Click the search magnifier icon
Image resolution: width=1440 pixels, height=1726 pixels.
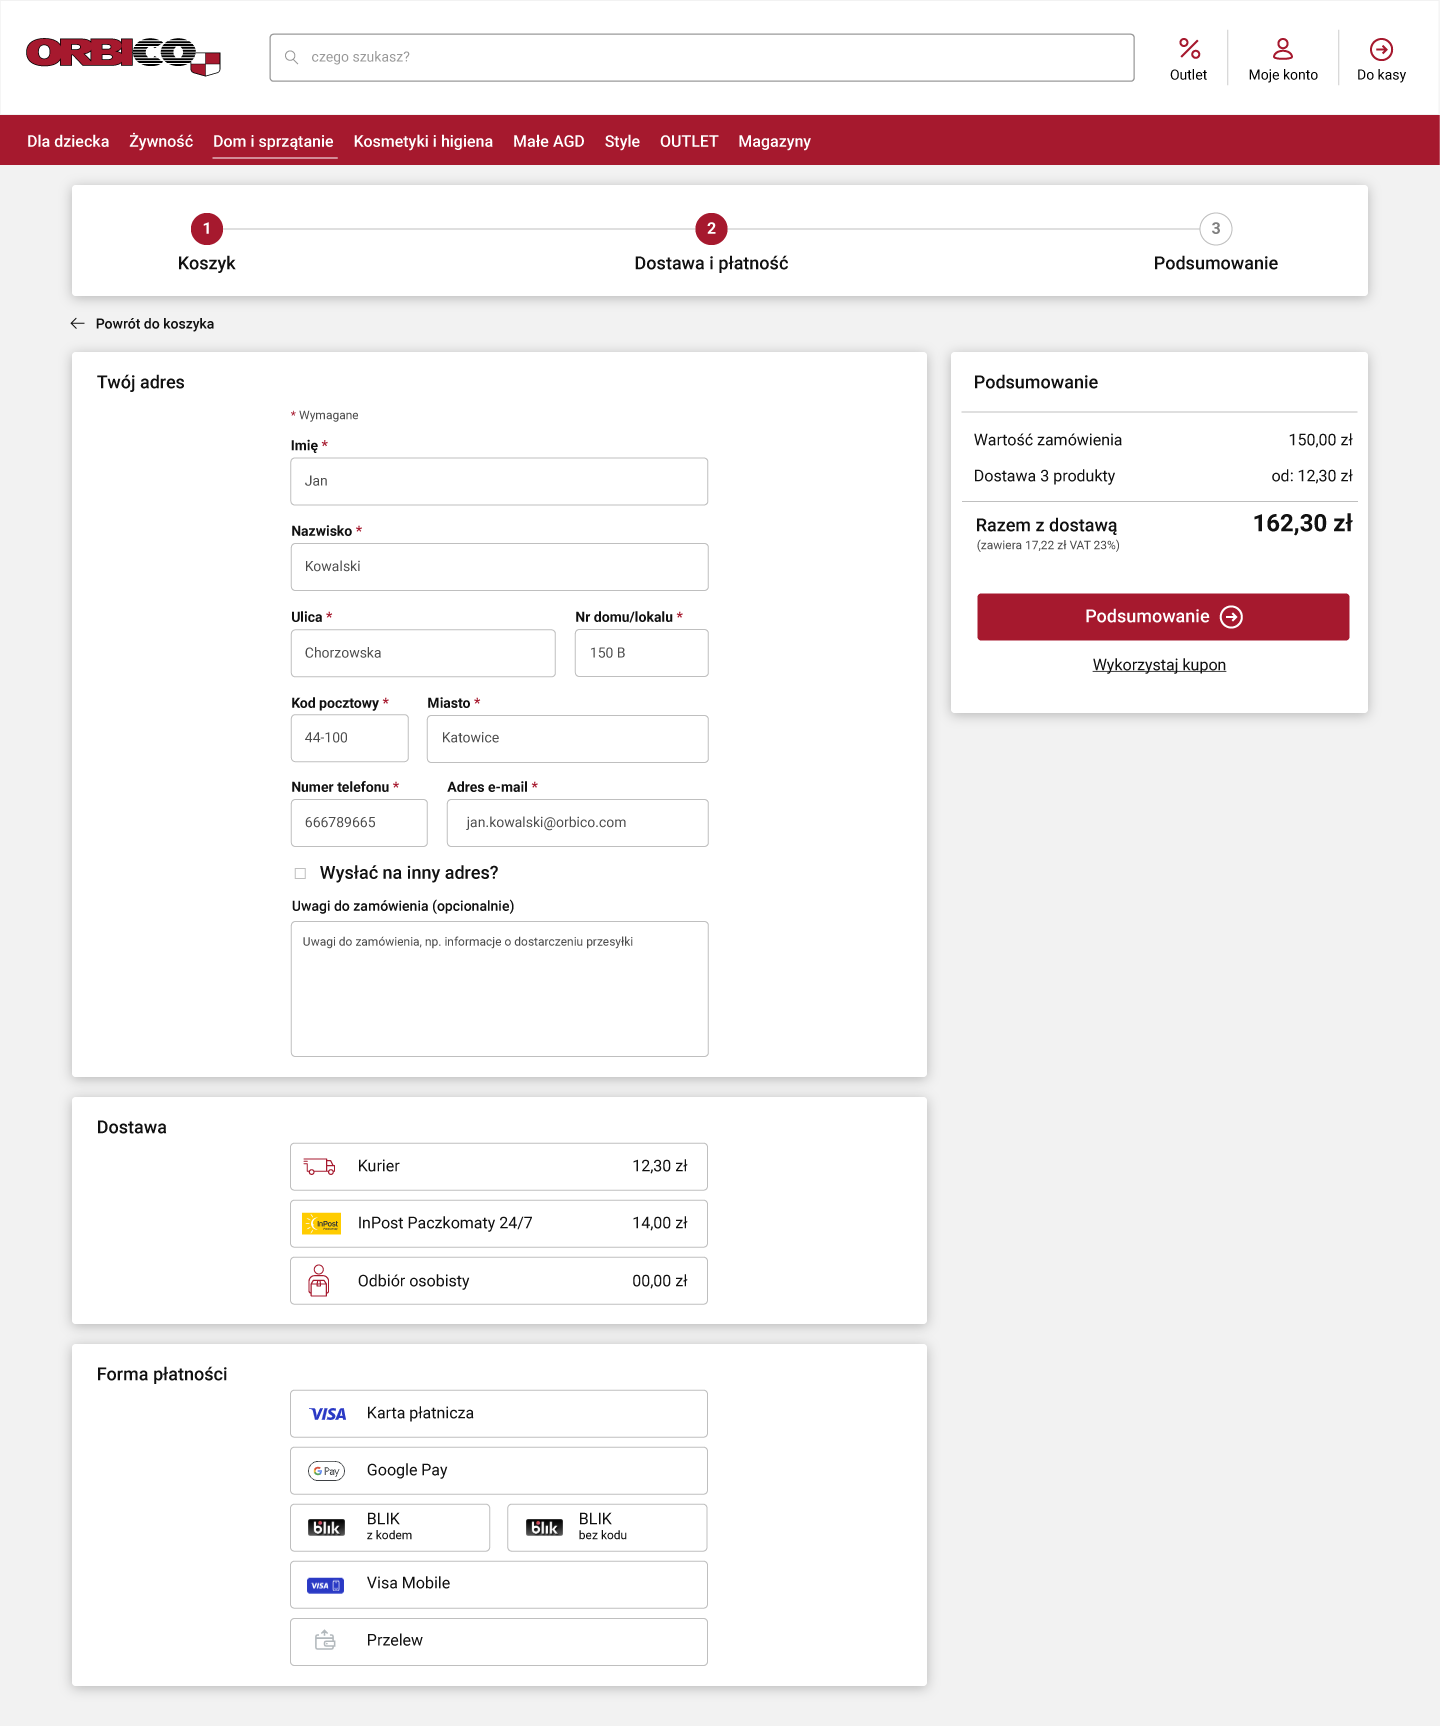tap(292, 57)
